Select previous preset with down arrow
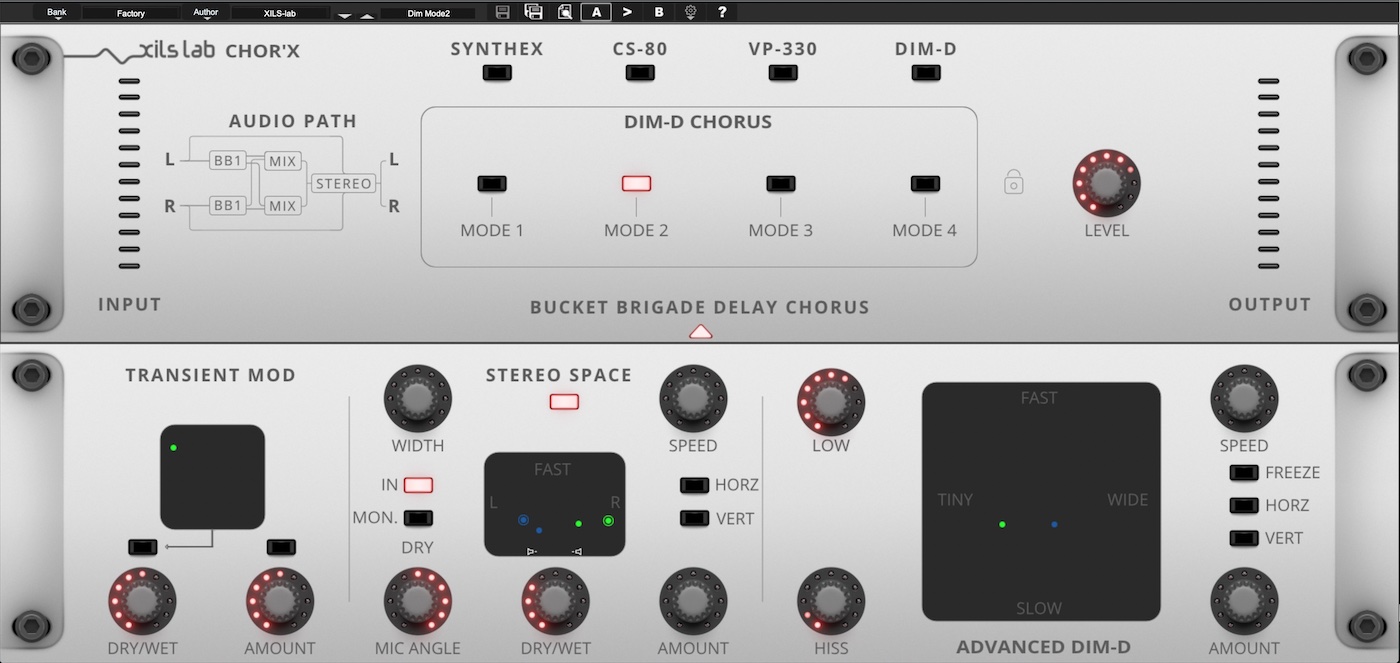The image size is (1400, 663). (x=345, y=15)
